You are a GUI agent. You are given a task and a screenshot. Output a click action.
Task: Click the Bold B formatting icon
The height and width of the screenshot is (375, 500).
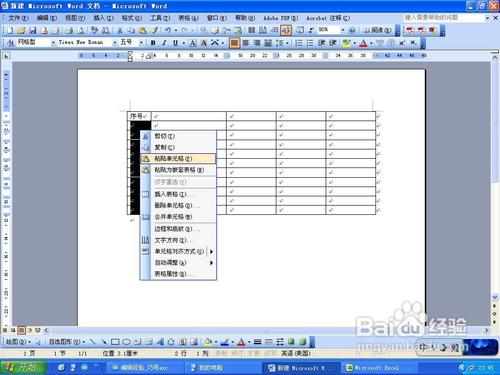pos(153,43)
